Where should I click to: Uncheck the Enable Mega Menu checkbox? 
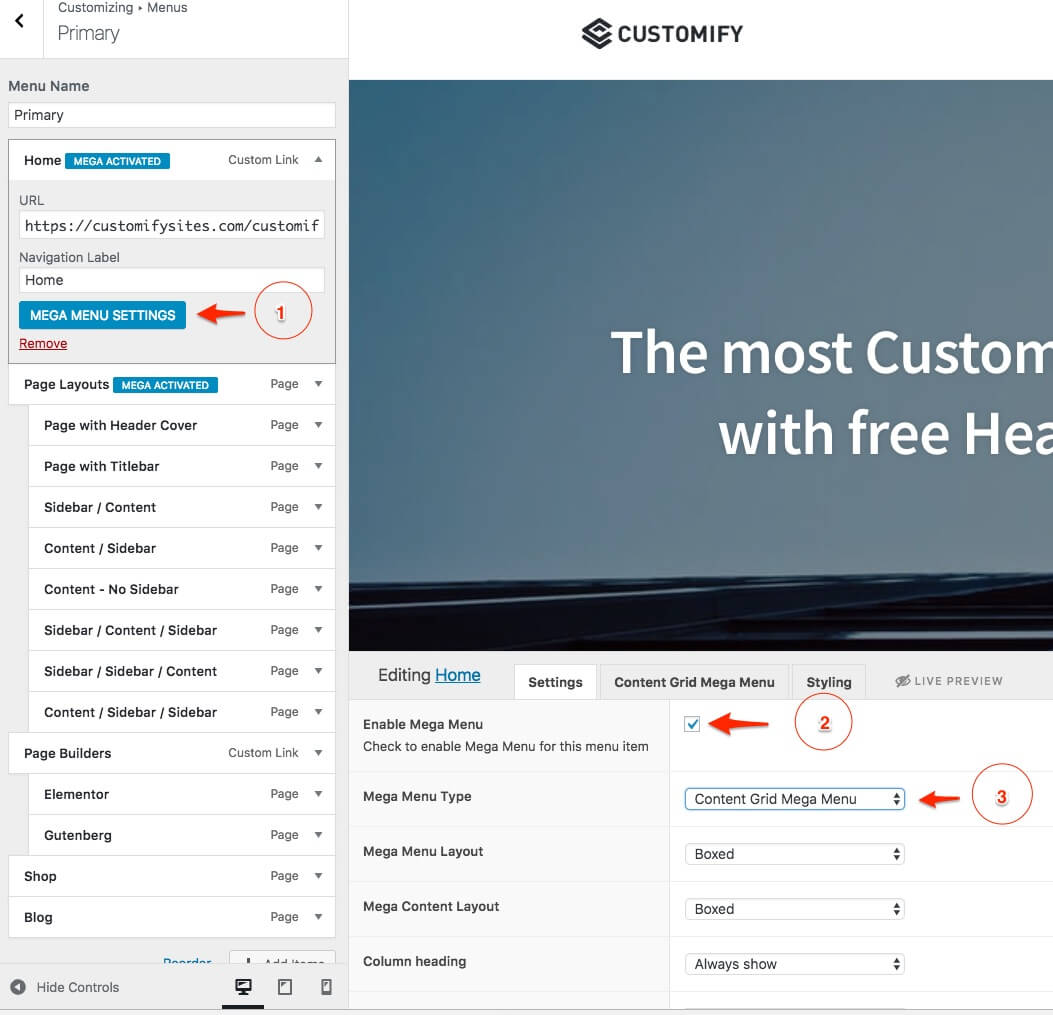(x=692, y=723)
